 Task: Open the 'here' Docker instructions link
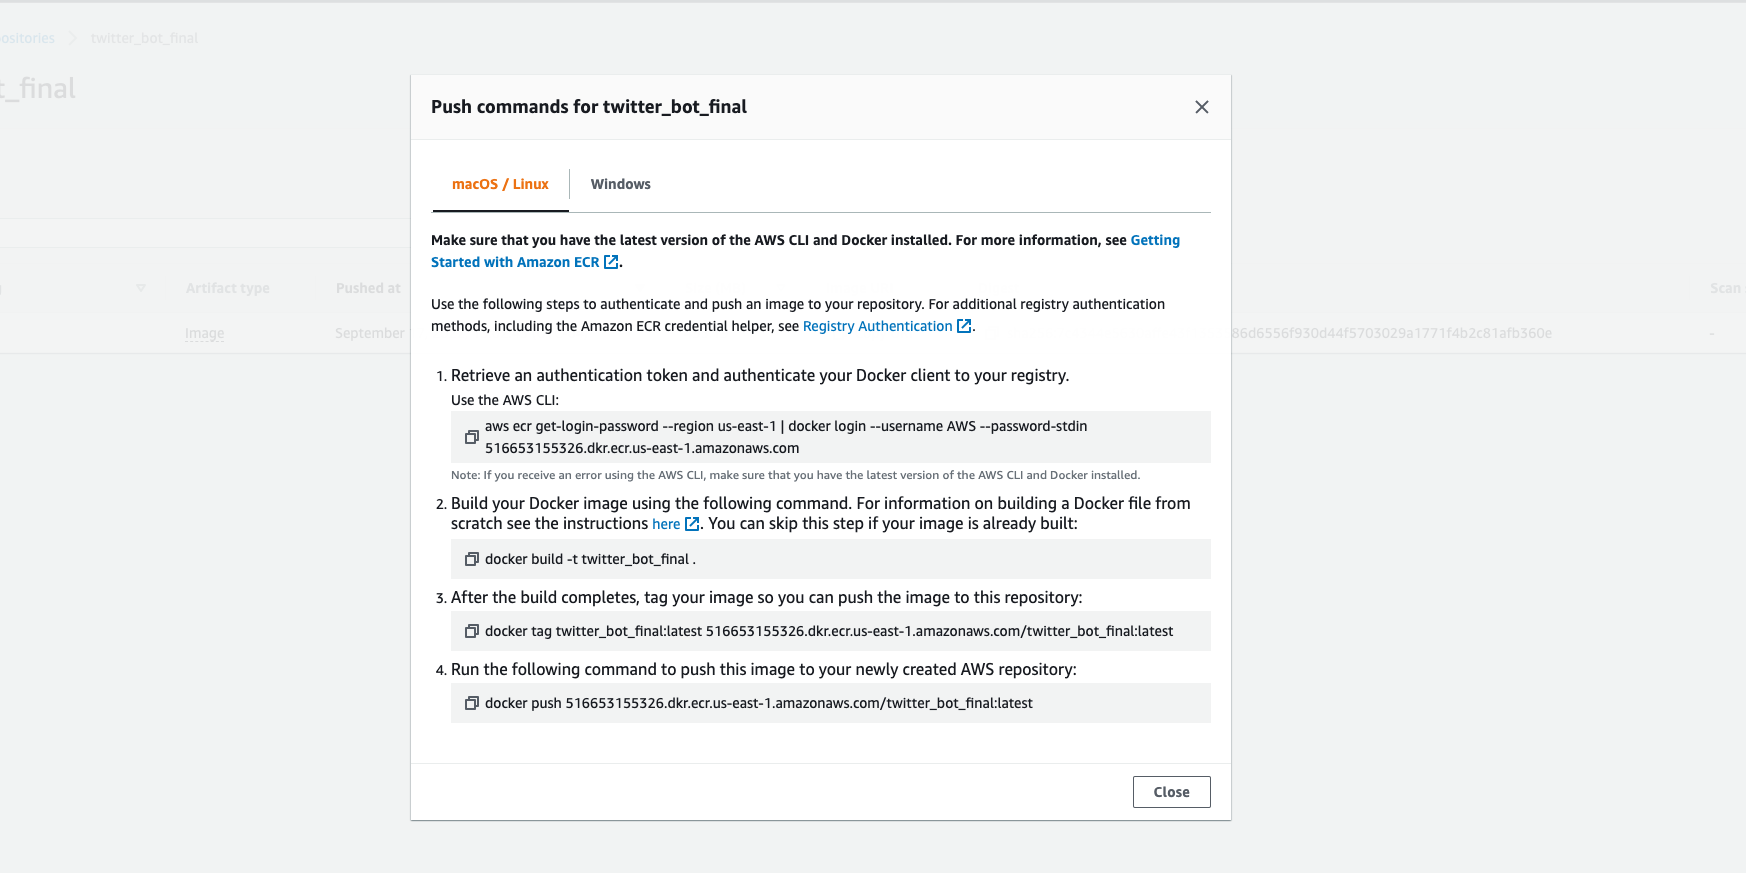click(x=675, y=524)
